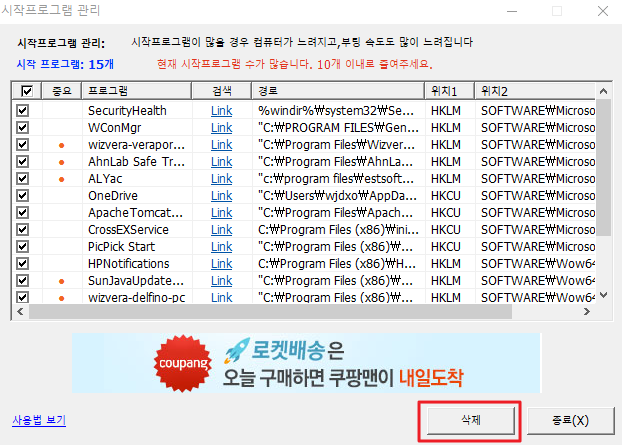Select the PicPick Start program name
This screenshot has height=445, width=622.
pos(121,247)
